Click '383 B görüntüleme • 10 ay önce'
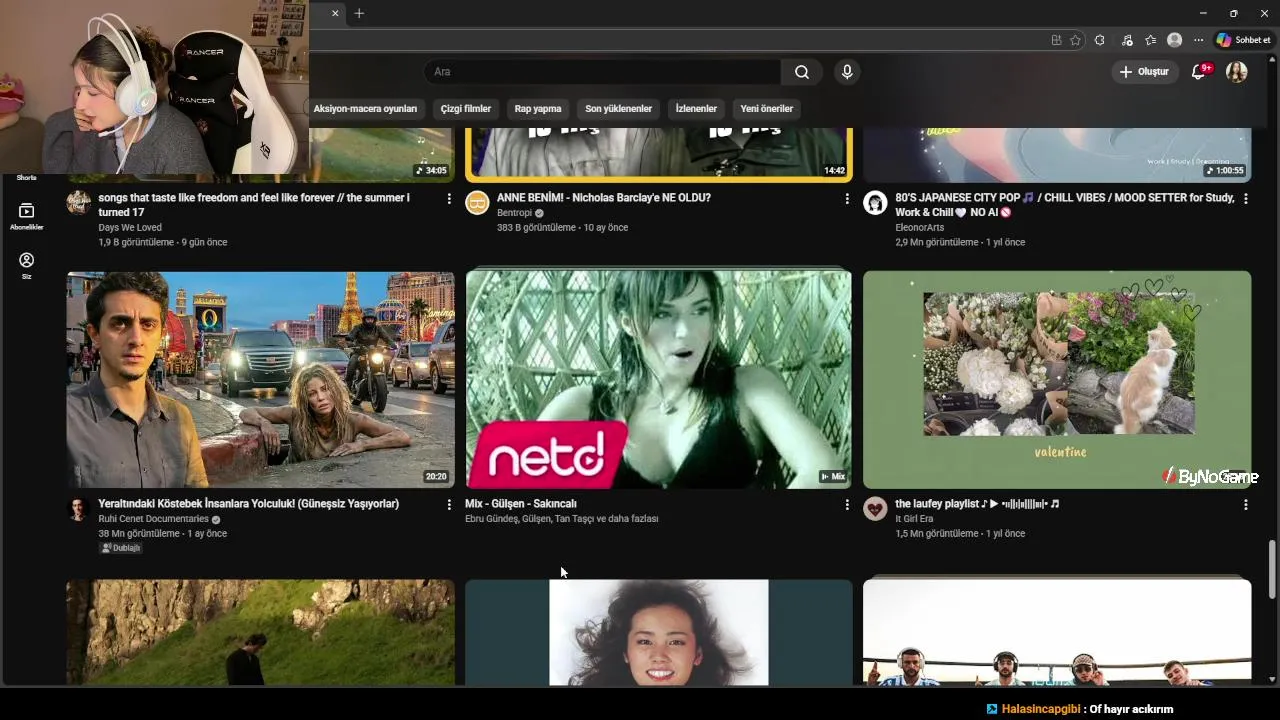The image size is (1280, 720). pyautogui.click(x=562, y=228)
